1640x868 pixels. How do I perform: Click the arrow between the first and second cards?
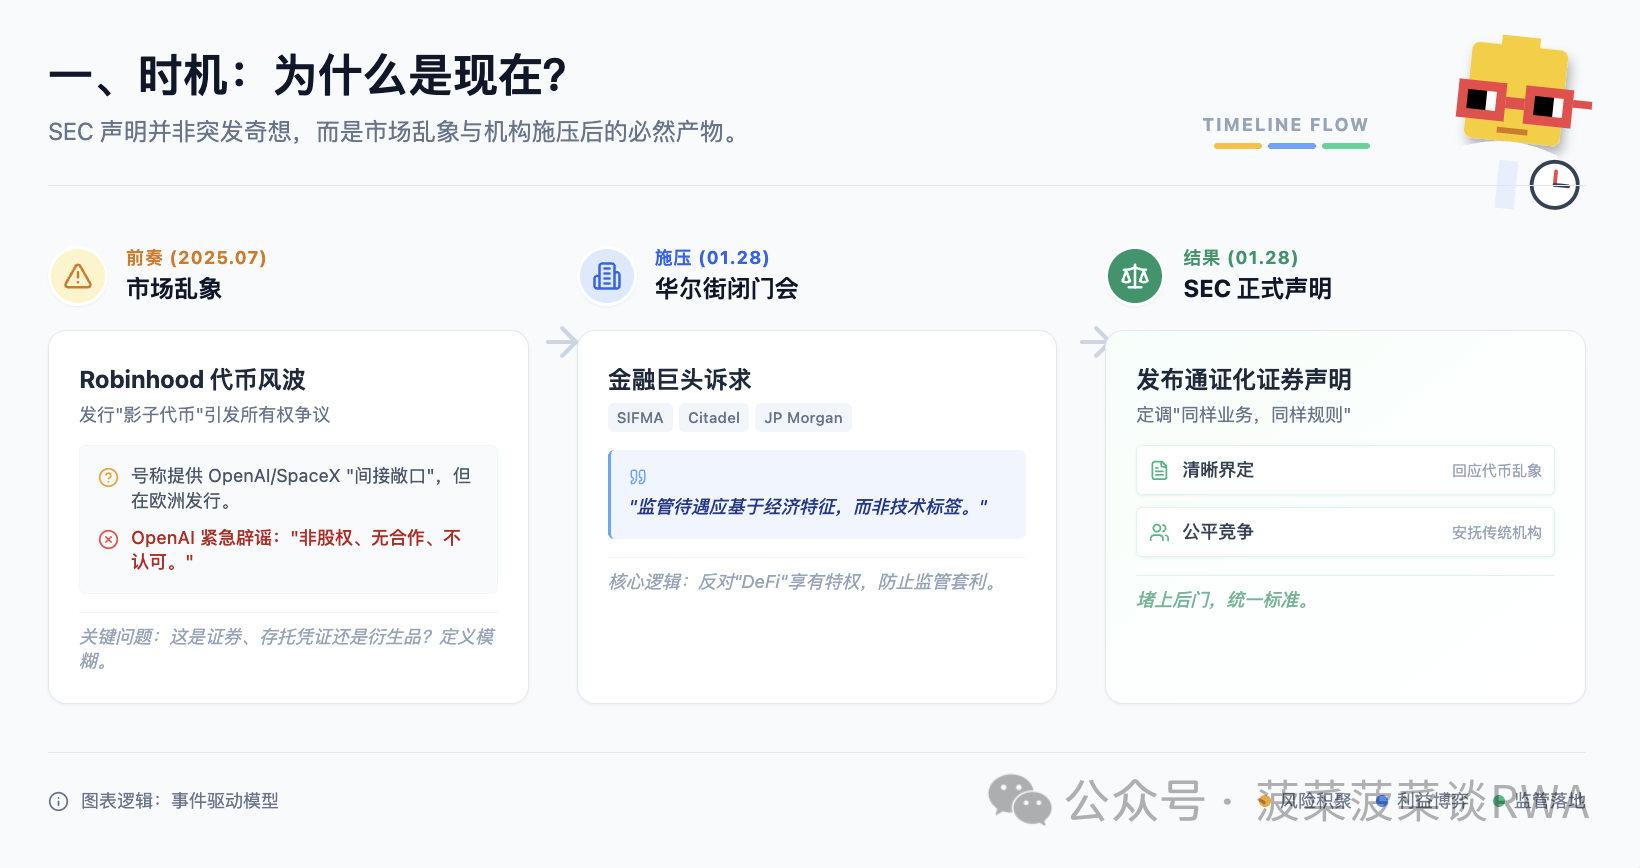tap(562, 342)
